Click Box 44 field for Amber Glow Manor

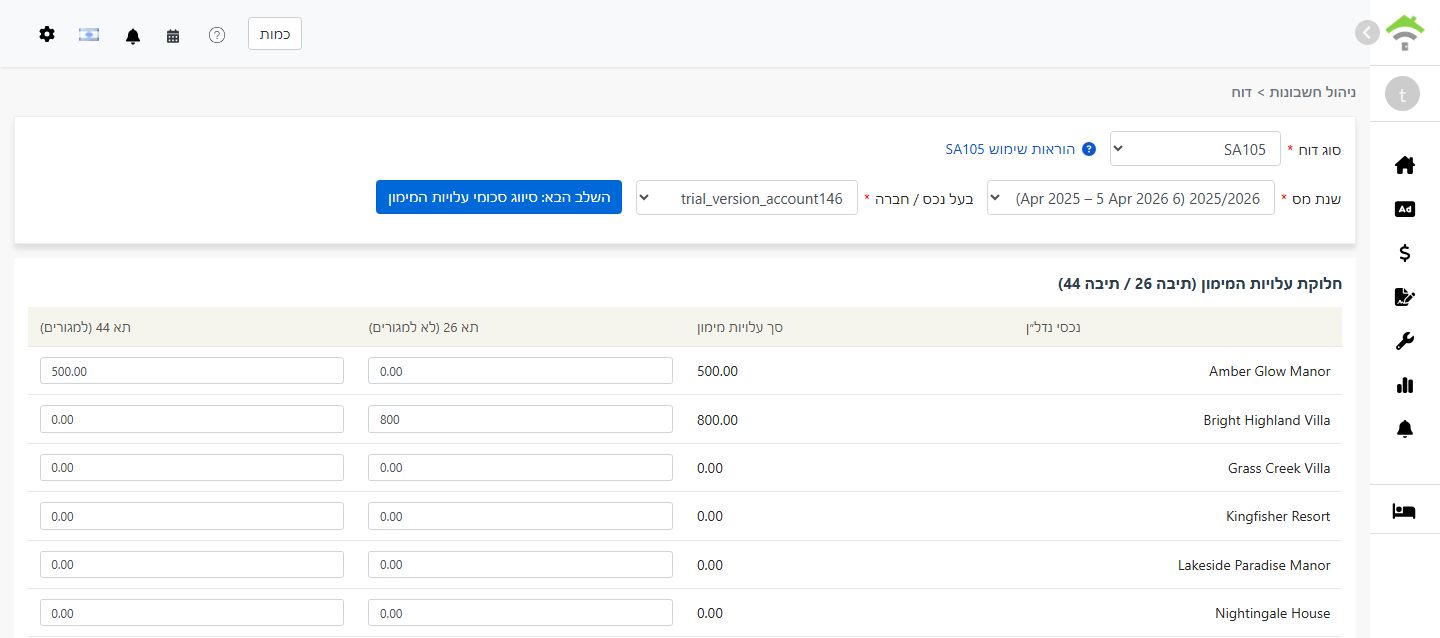pyautogui.click(x=192, y=371)
